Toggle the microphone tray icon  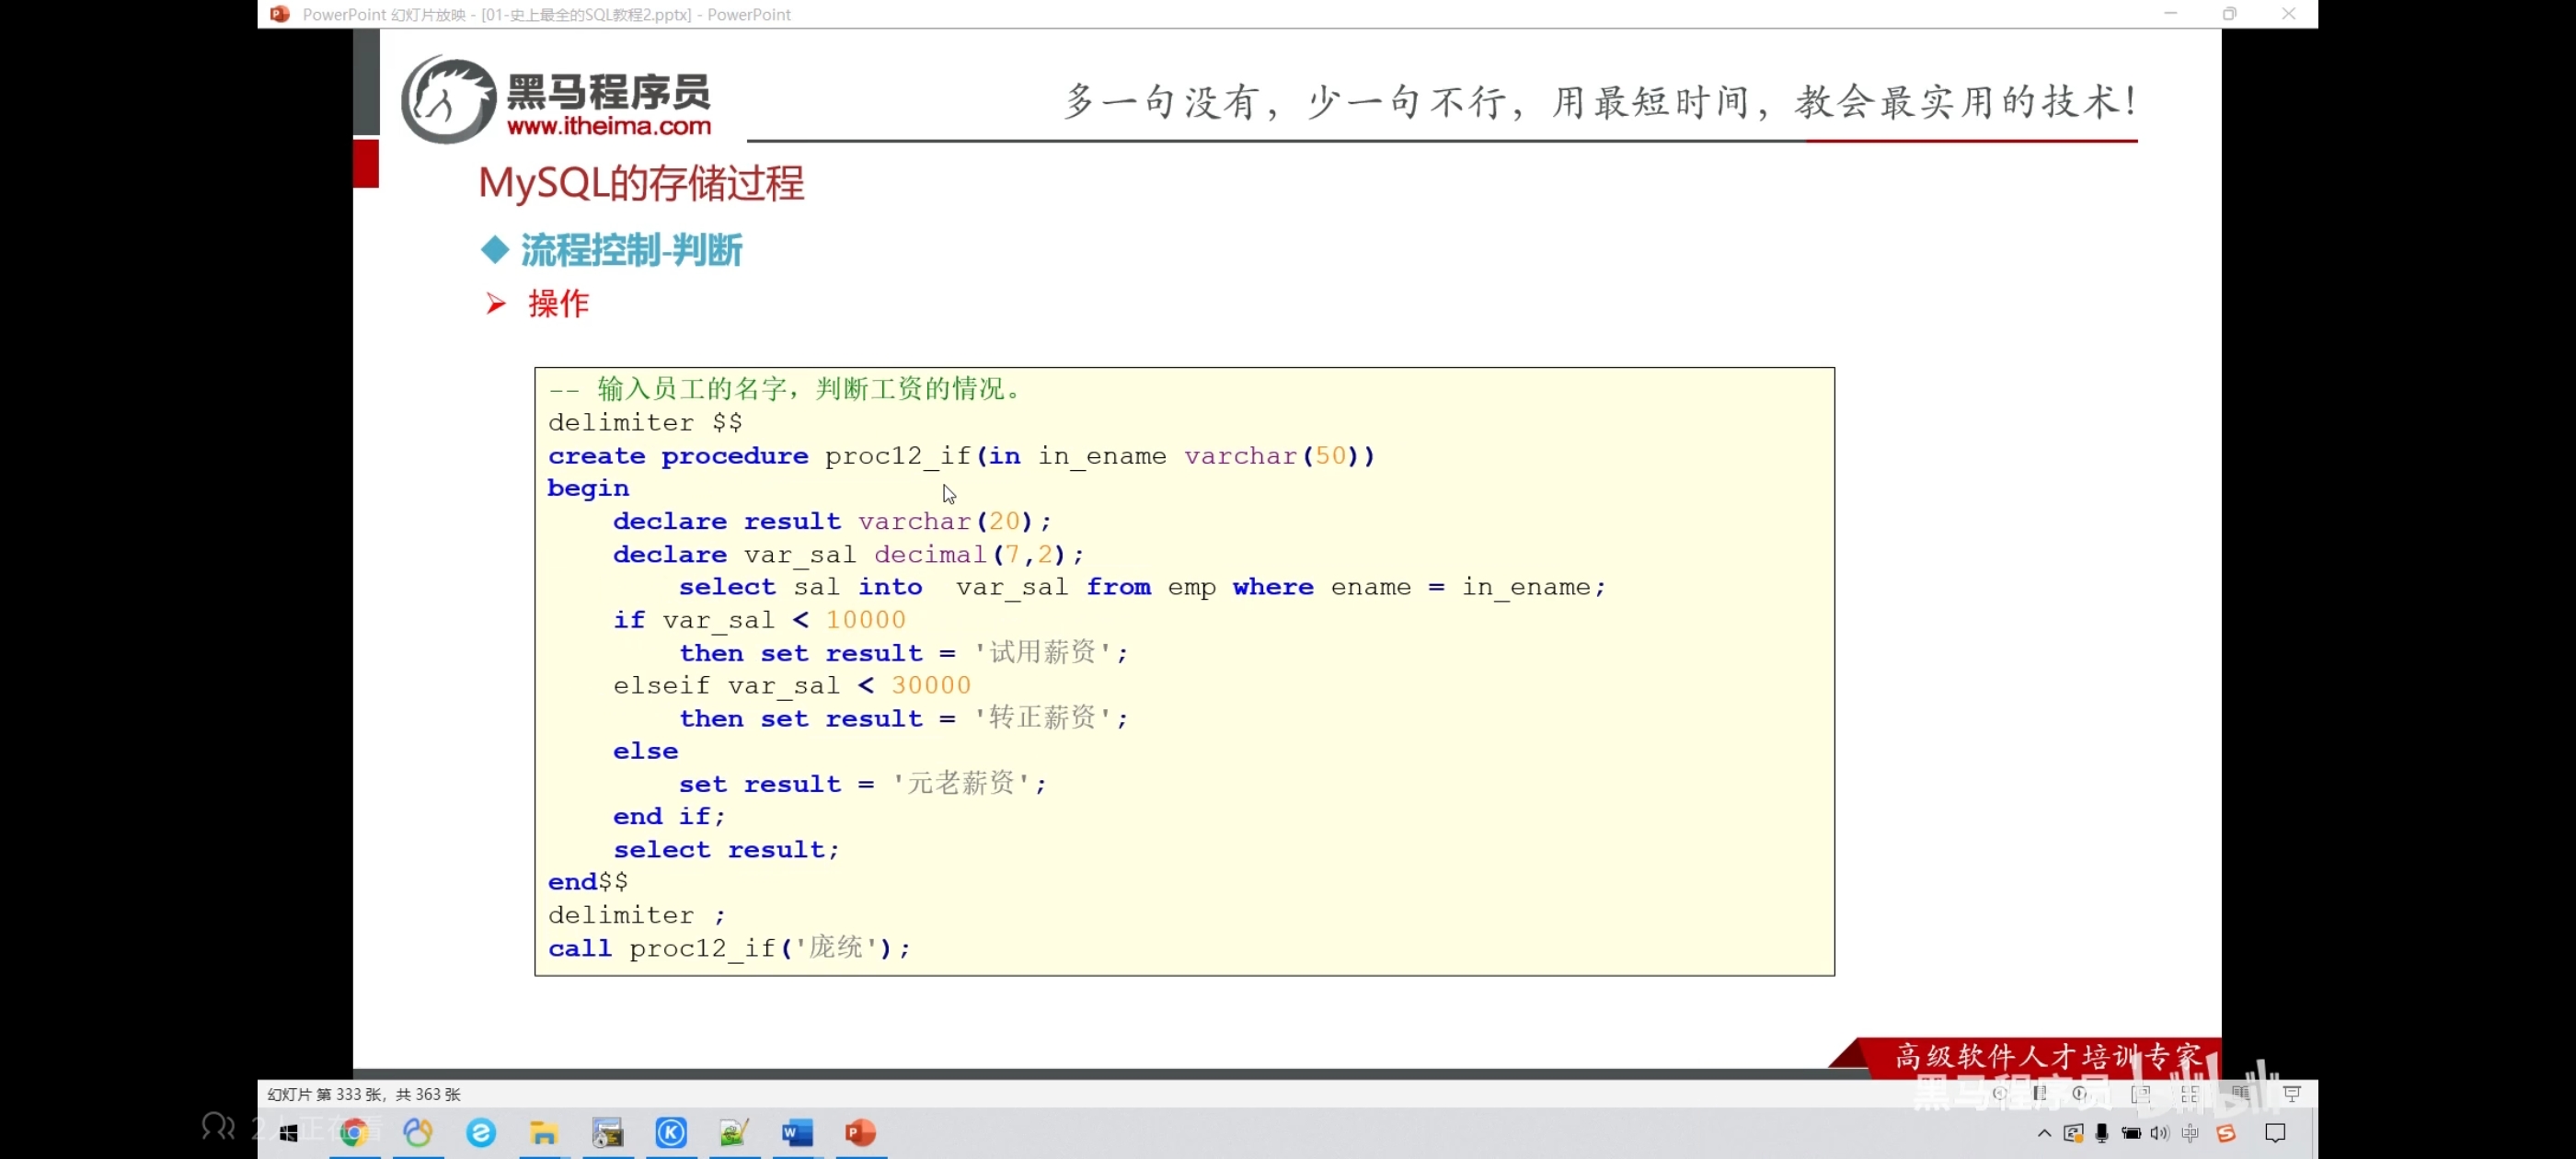click(2102, 1133)
